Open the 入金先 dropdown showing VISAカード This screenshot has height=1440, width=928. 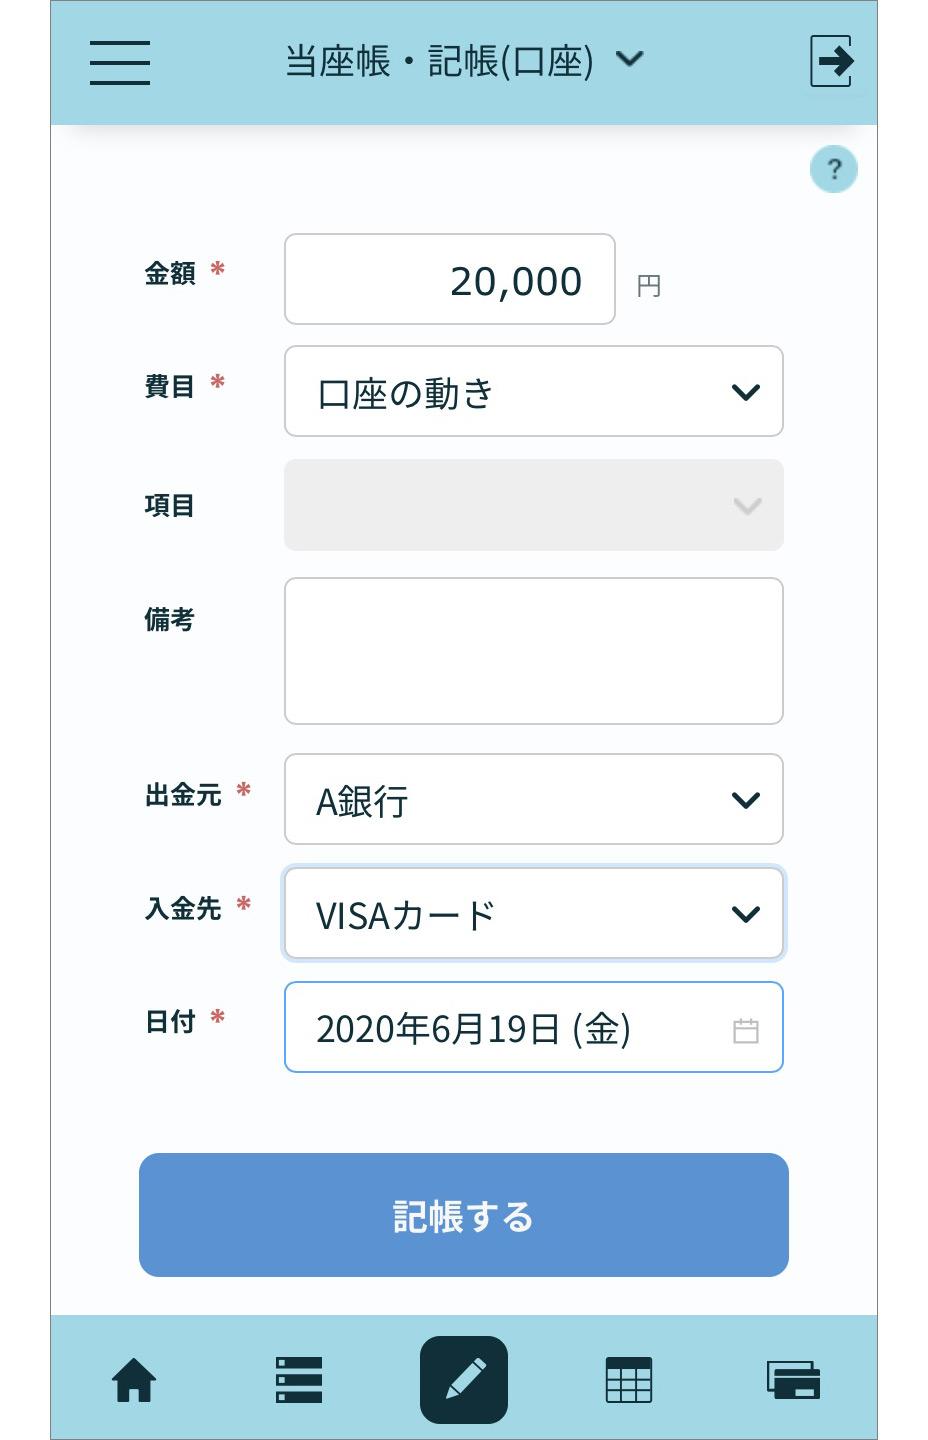coord(534,913)
